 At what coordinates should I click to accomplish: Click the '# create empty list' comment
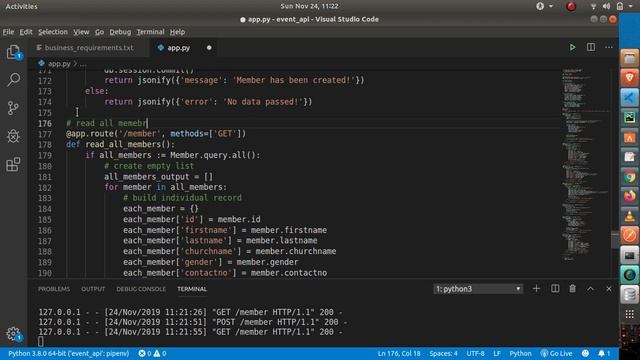[x=149, y=166]
